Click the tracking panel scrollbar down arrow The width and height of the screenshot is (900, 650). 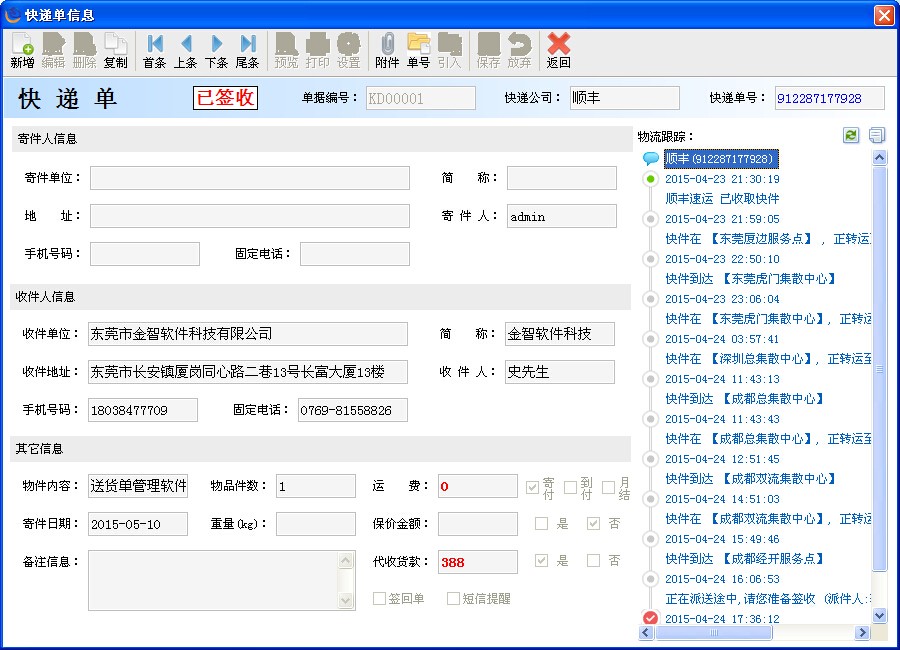click(877, 617)
